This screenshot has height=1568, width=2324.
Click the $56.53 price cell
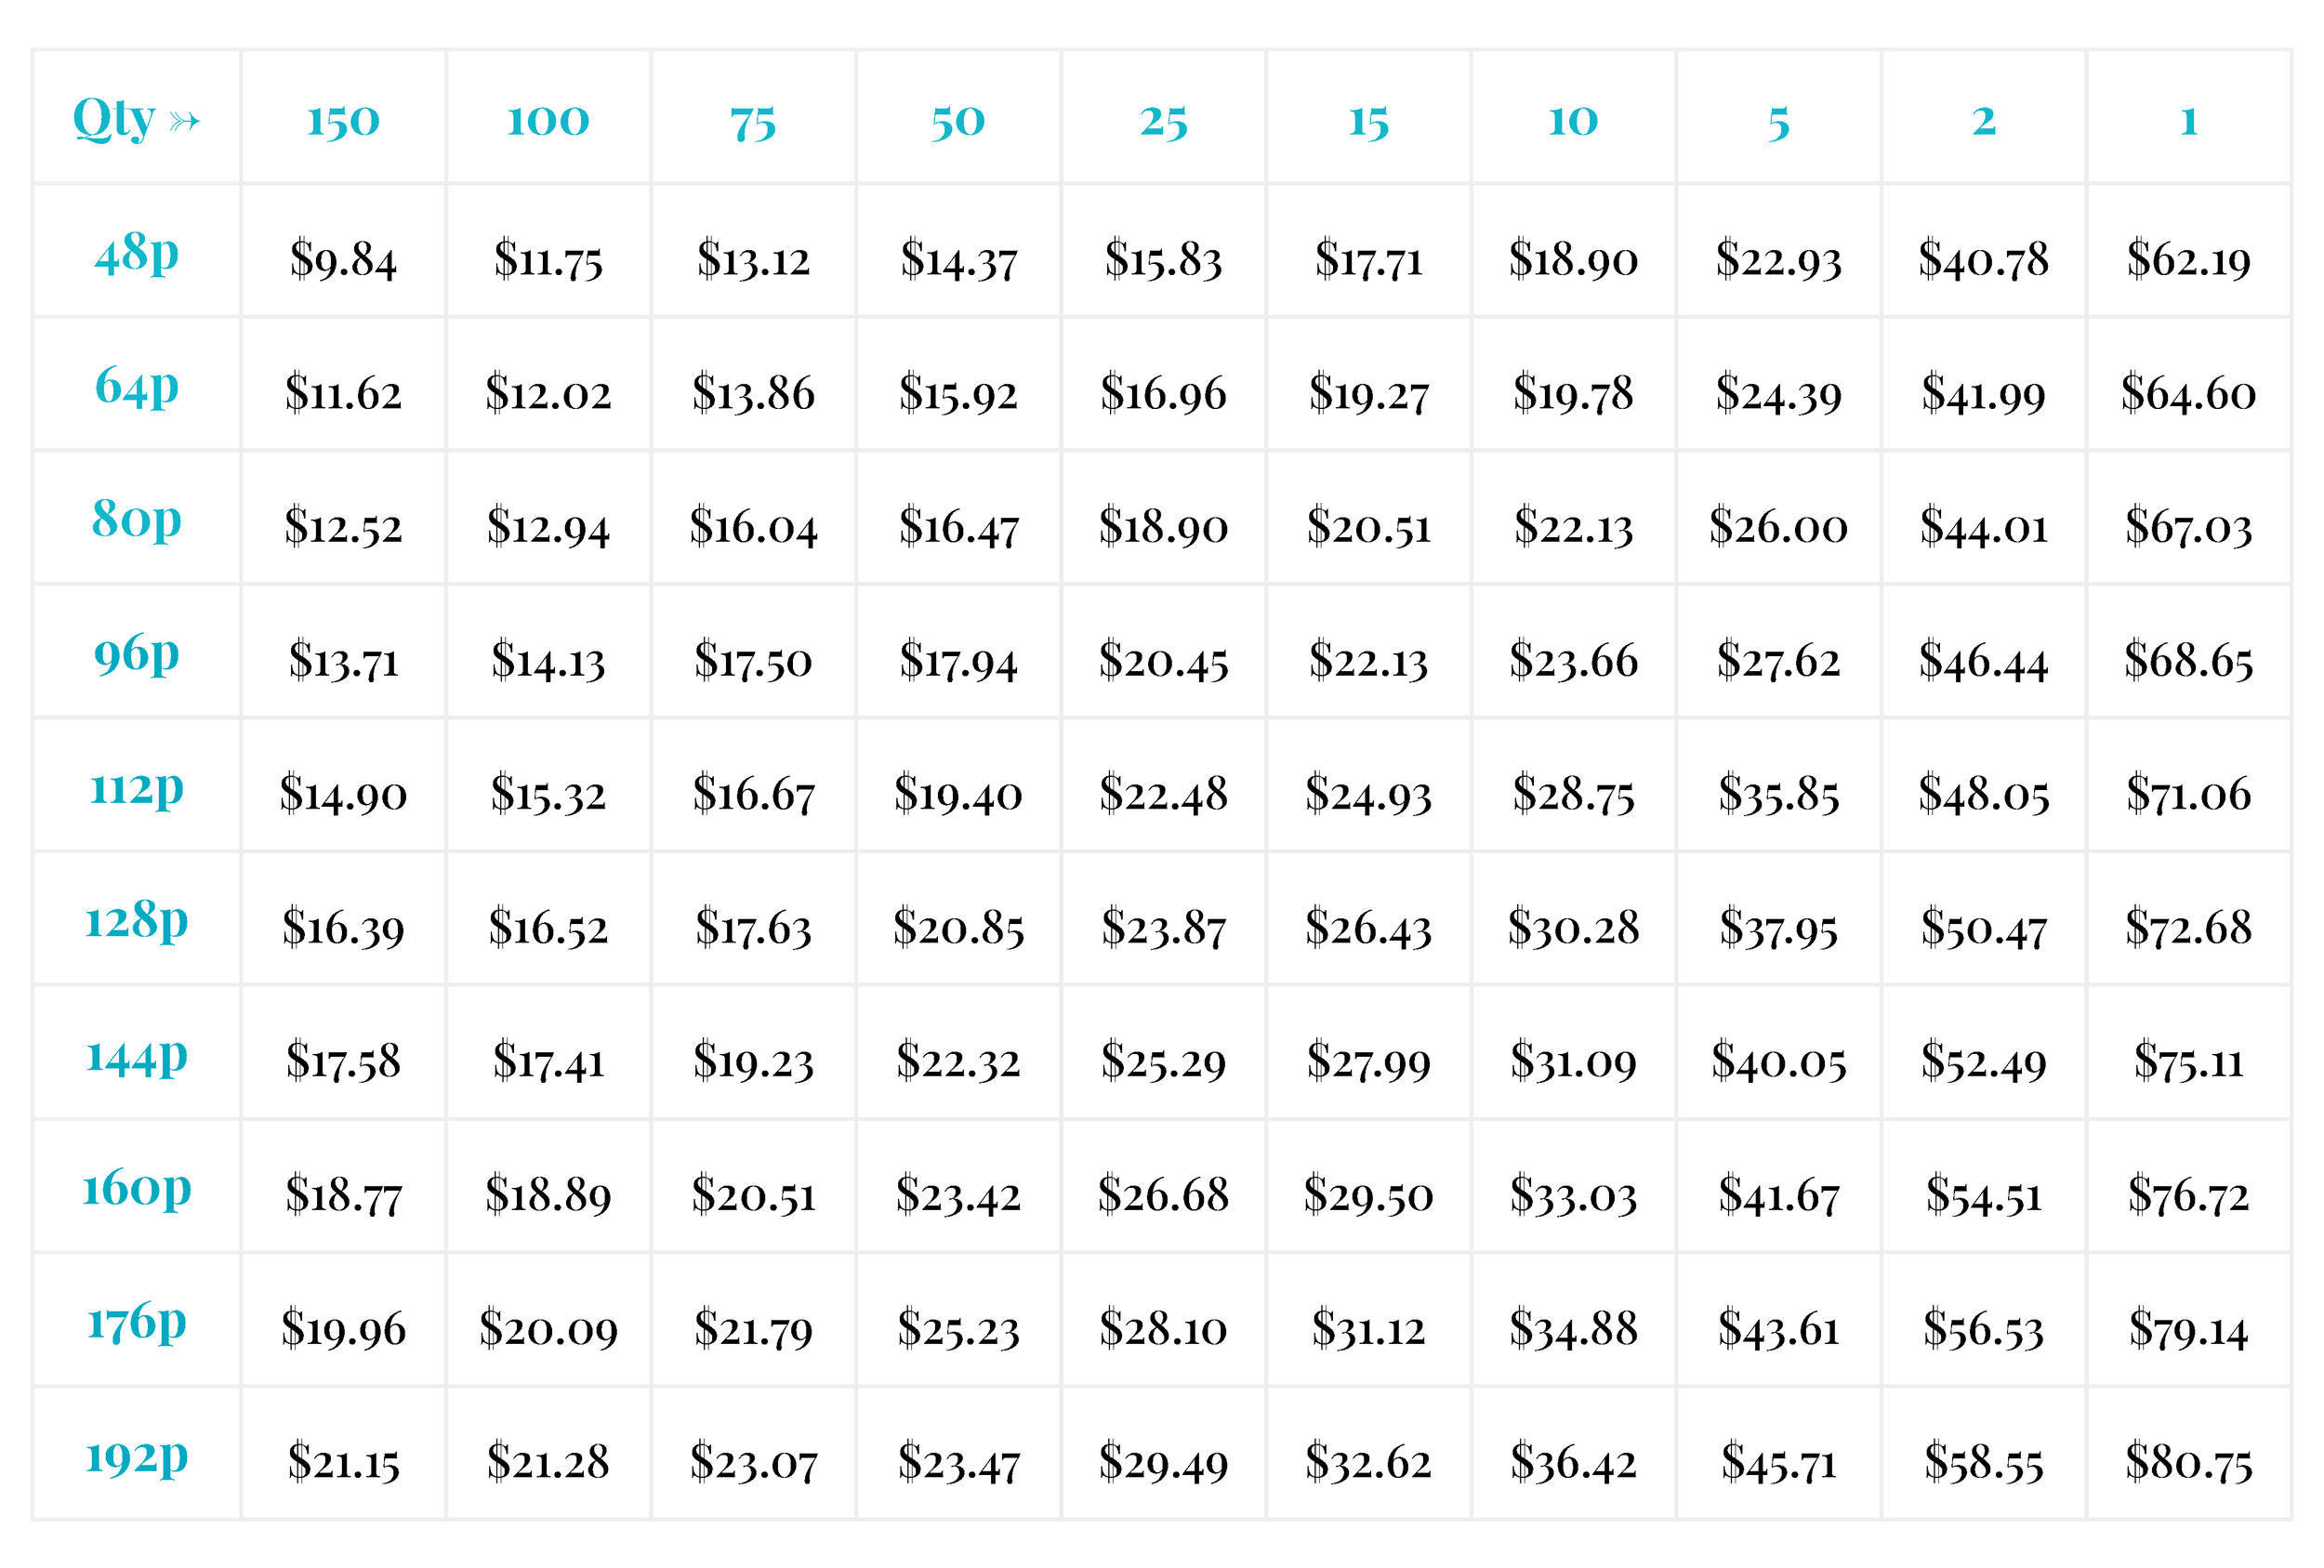(x=1983, y=1329)
